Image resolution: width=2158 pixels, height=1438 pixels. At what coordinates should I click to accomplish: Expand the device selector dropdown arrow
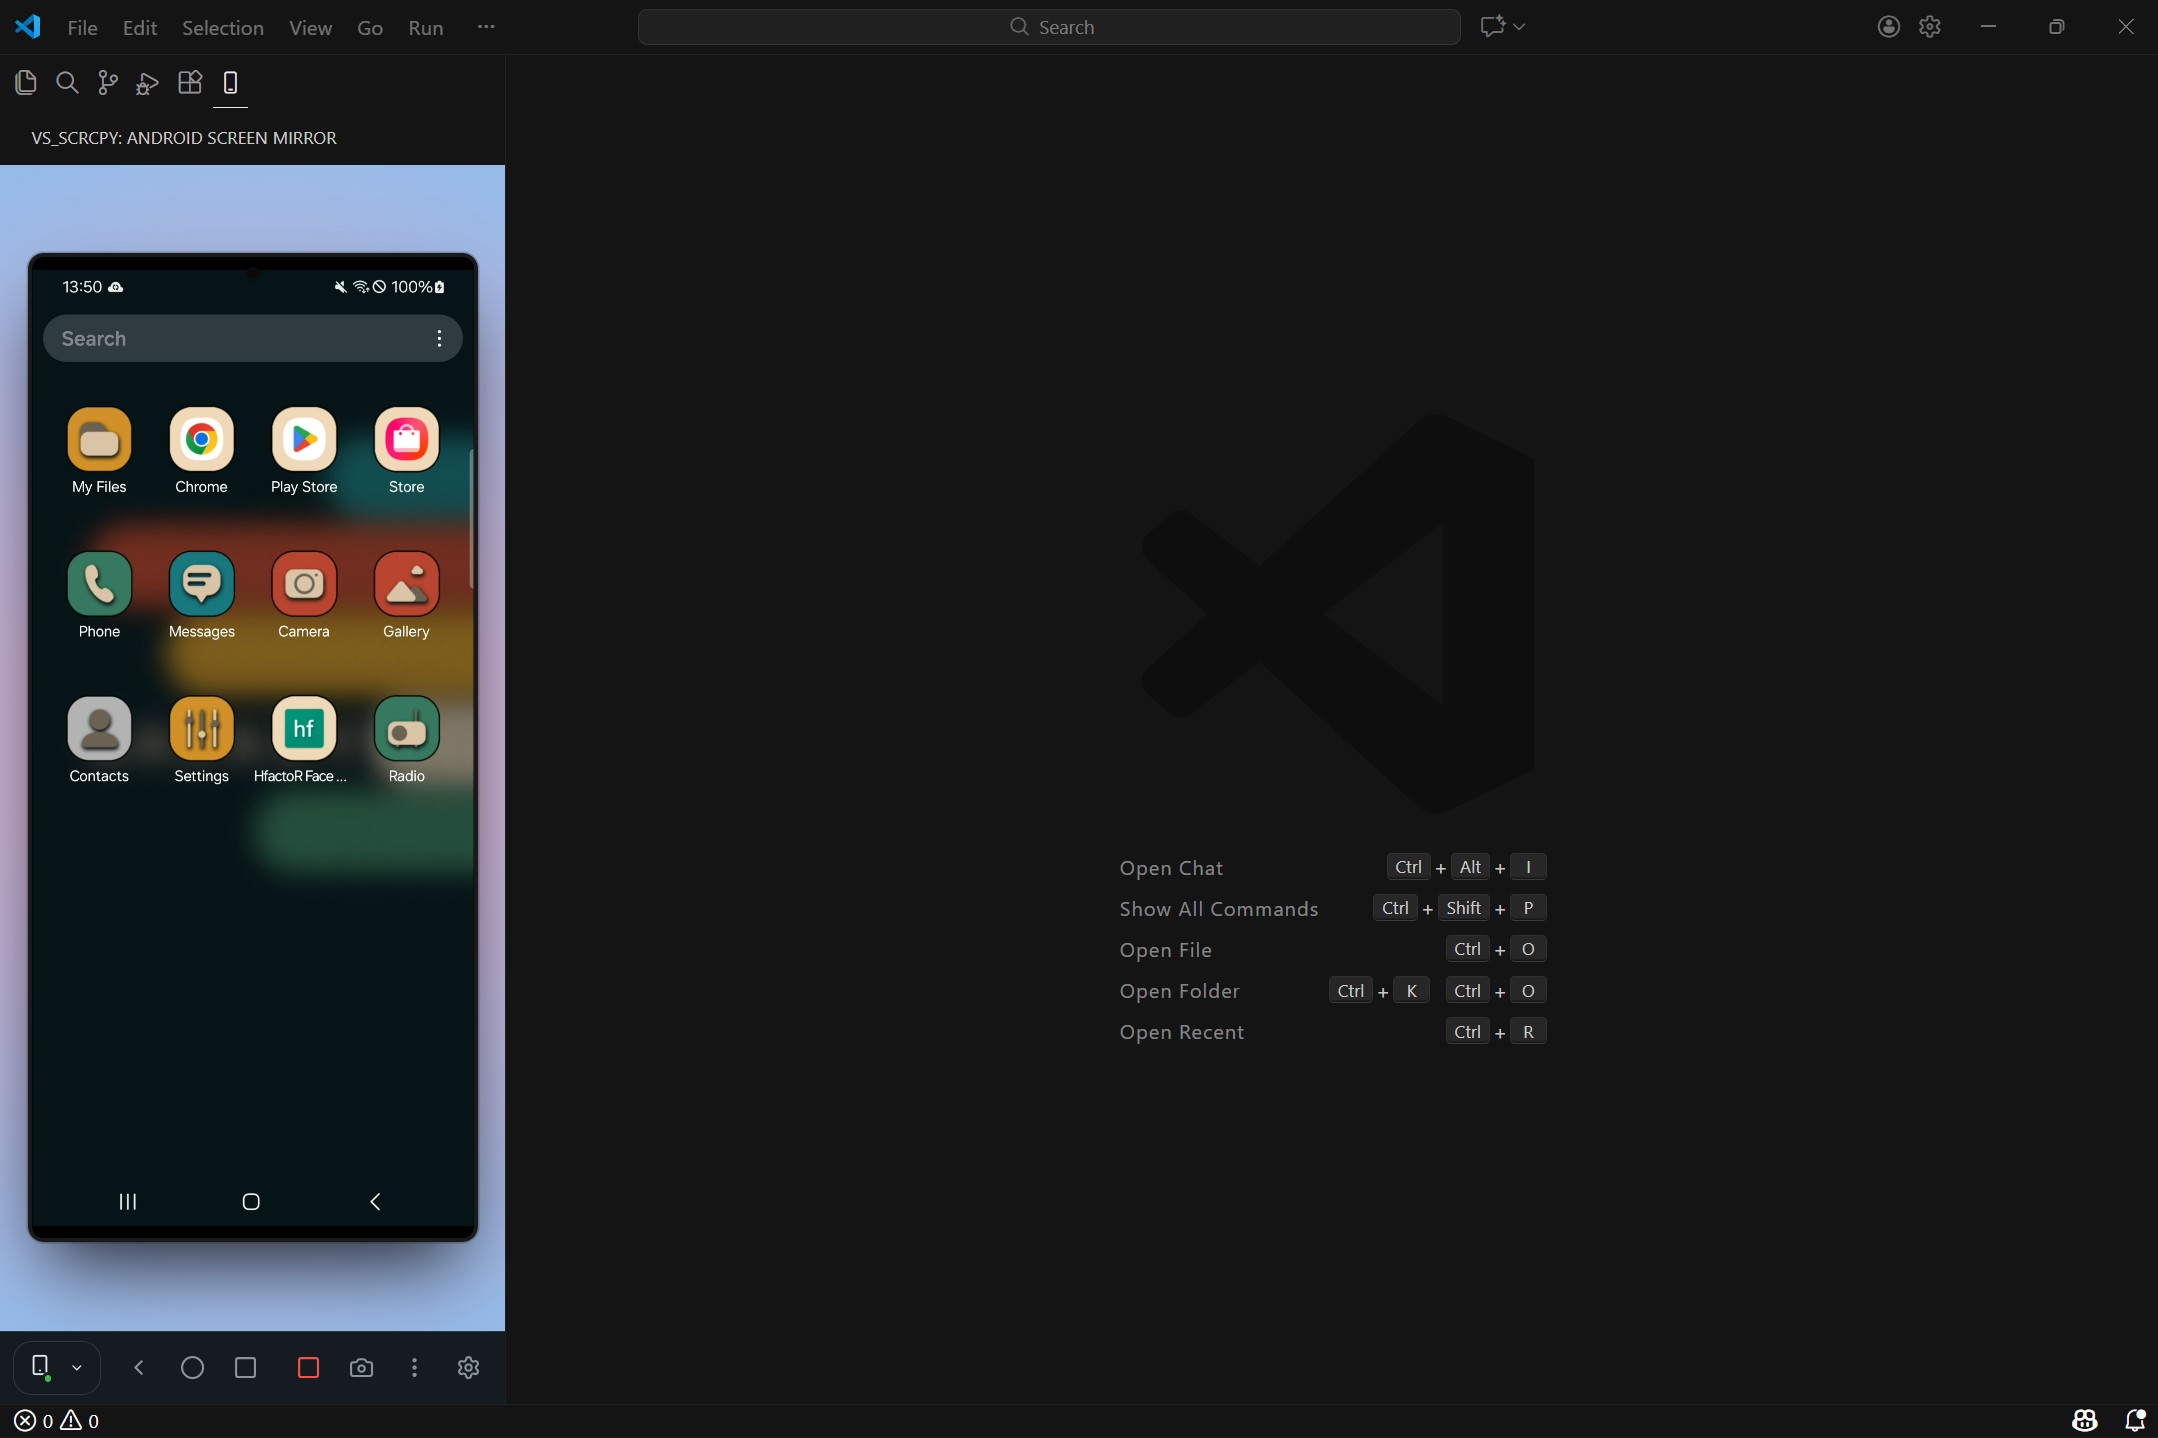coord(77,1367)
